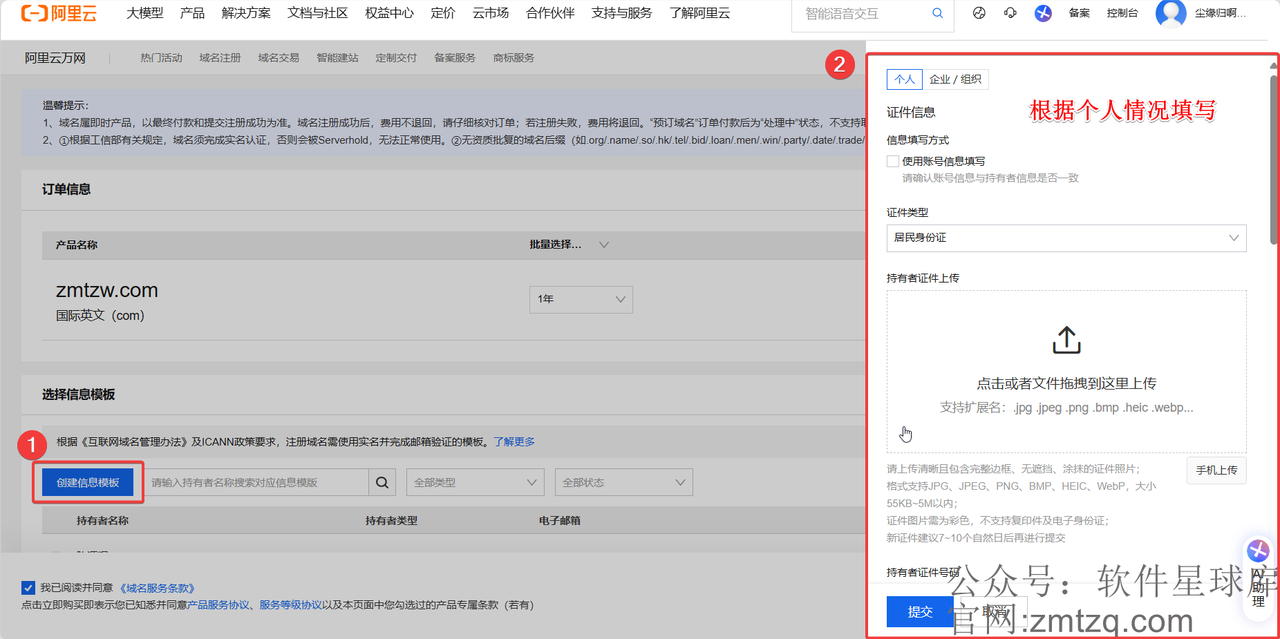This screenshot has height=639, width=1280.
Task: Click the 了解更多 link
Action: pyautogui.click(x=514, y=441)
